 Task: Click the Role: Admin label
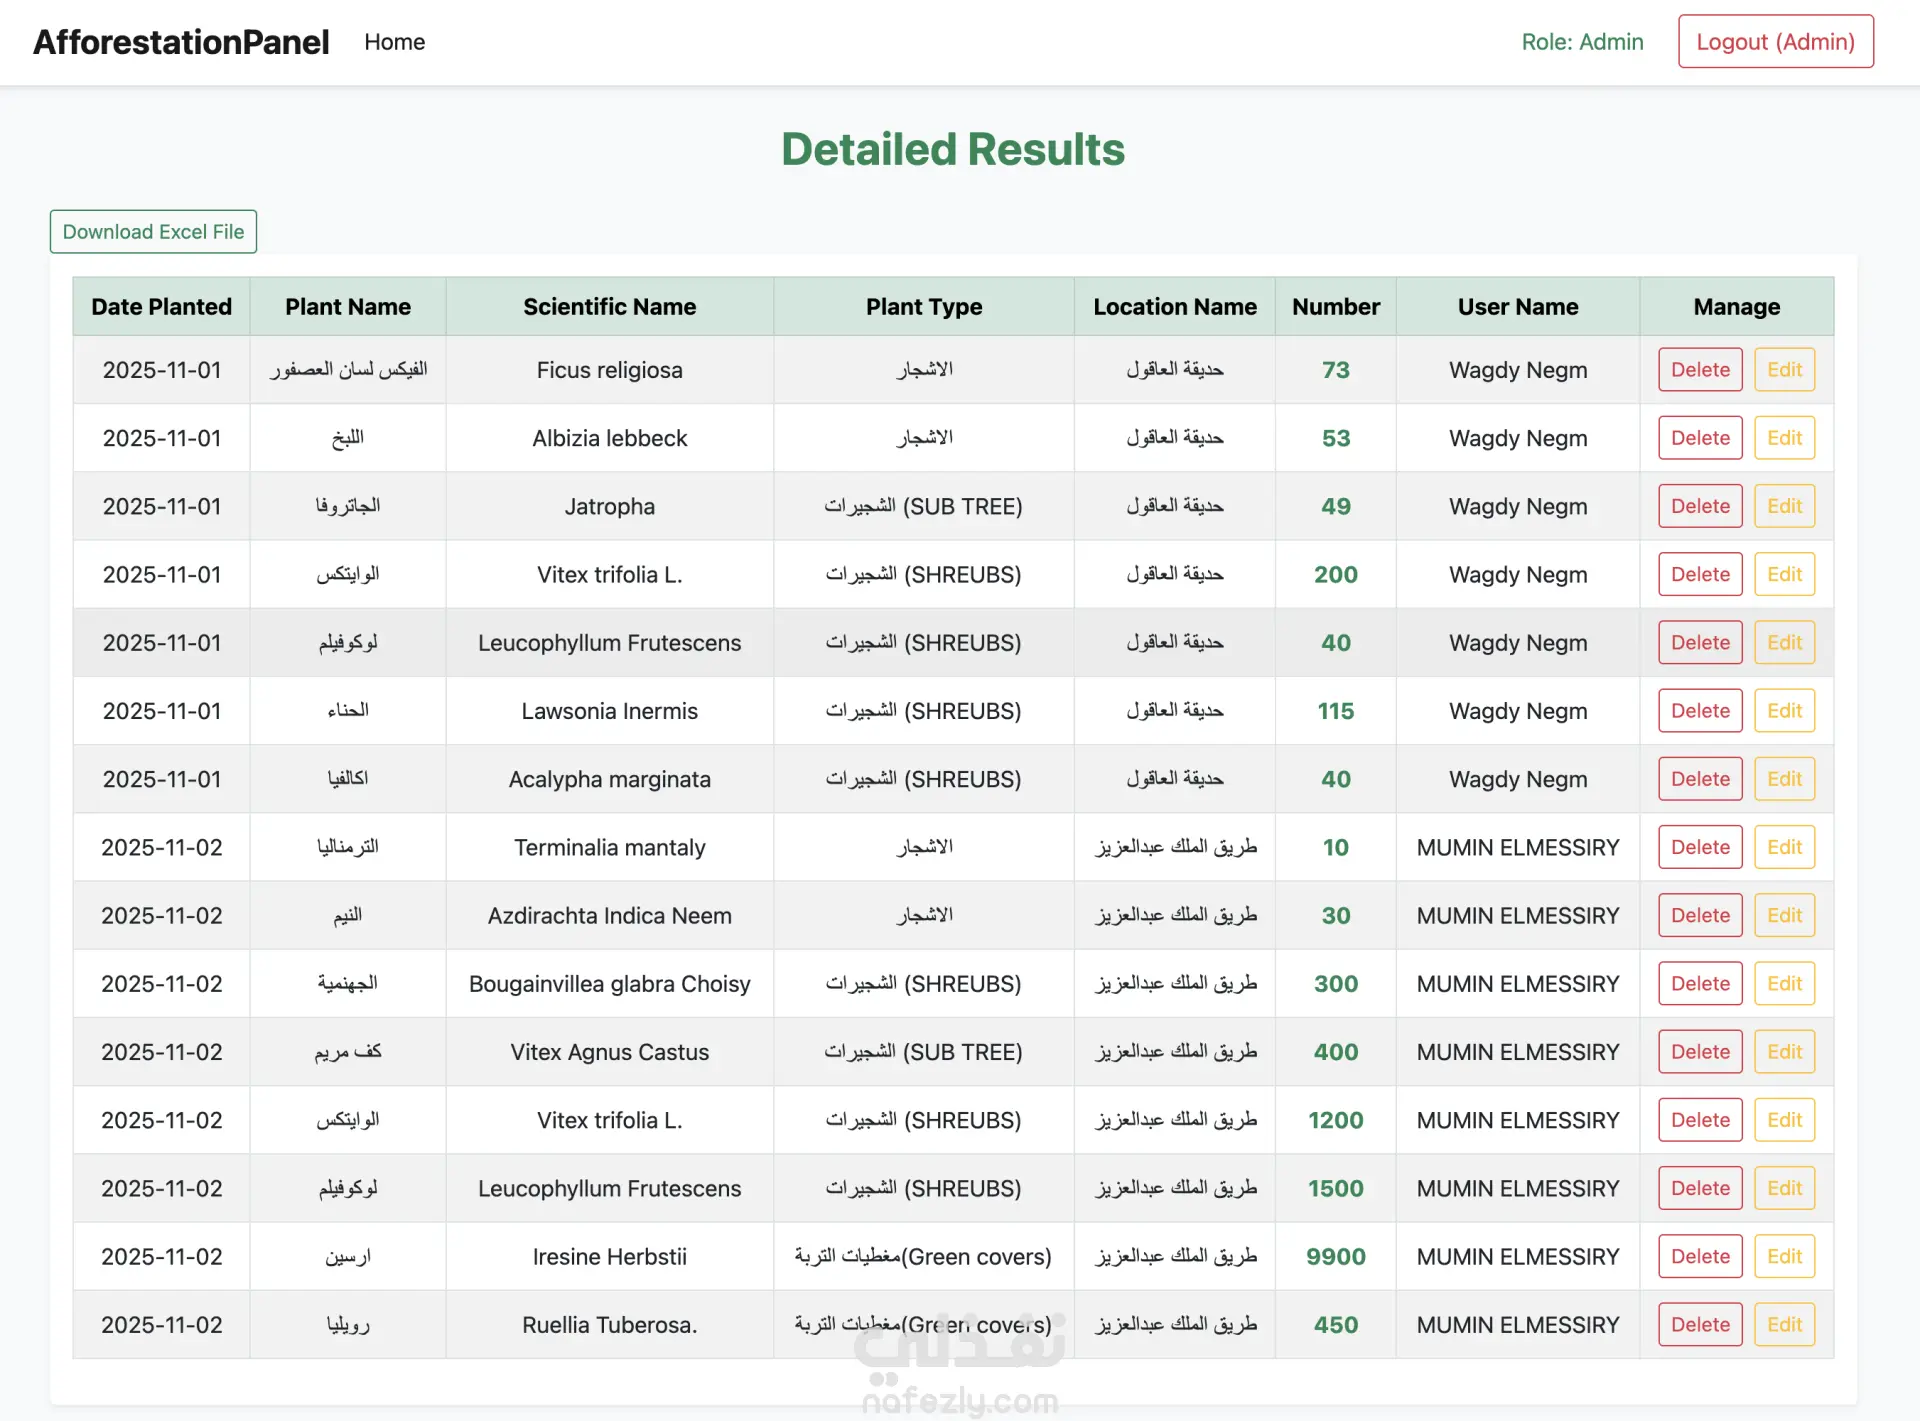1582,42
